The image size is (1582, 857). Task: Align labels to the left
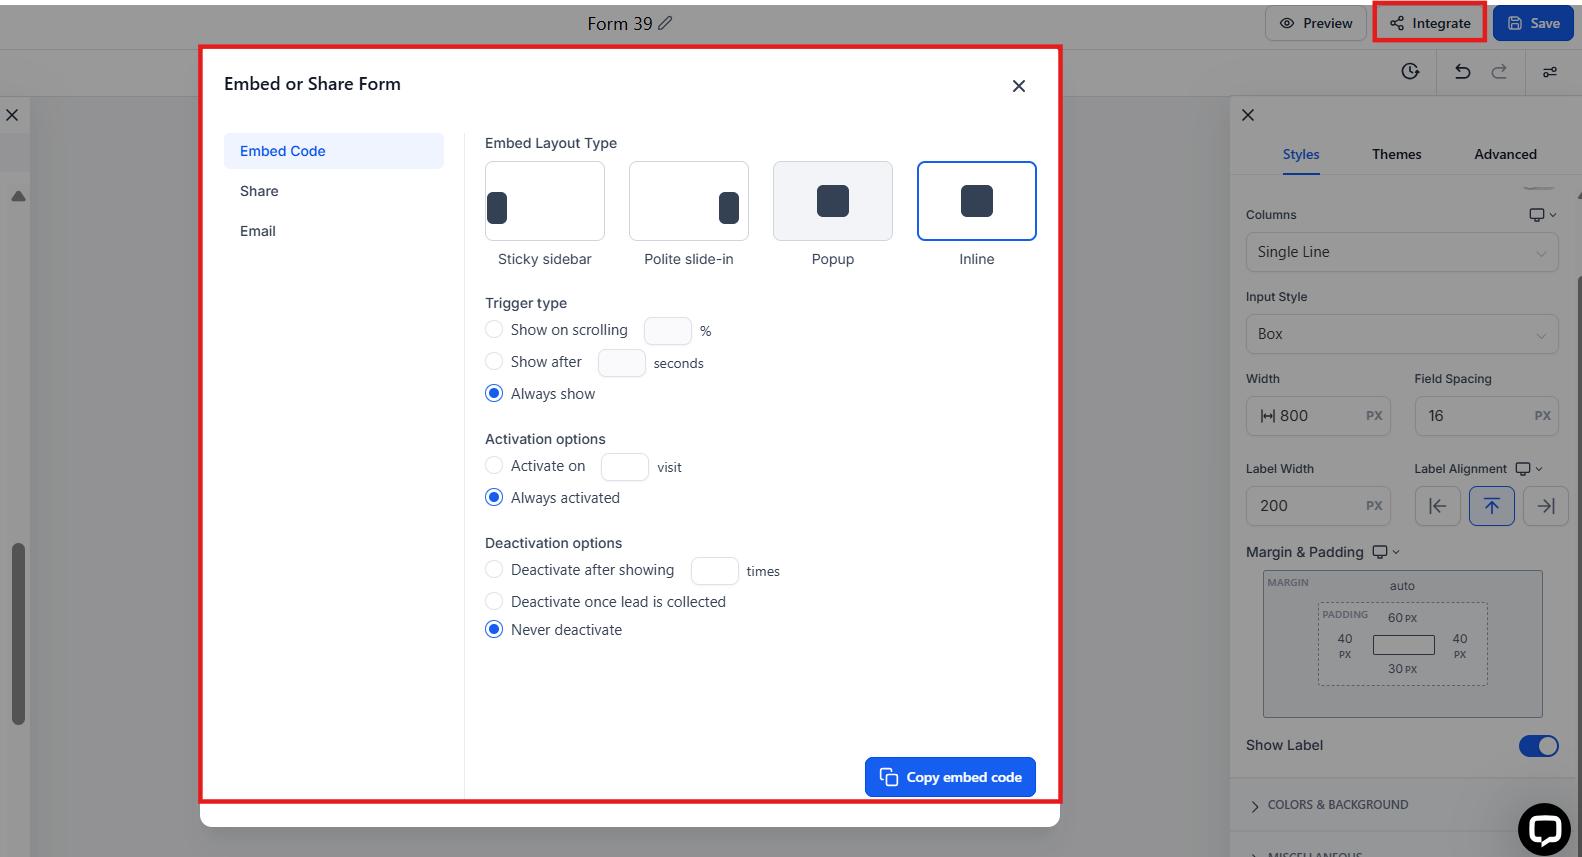[x=1437, y=506]
